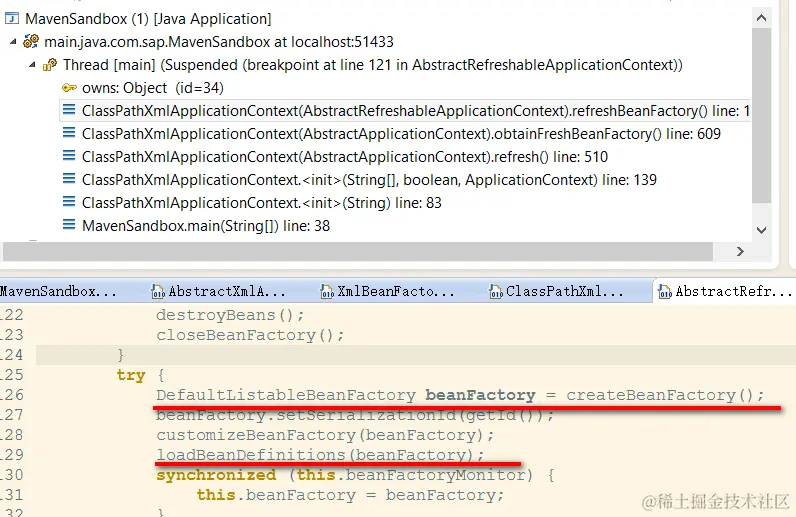
Task: Click class file icon on XmlBeanFacto... tab
Action: pyautogui.click(x=327, y=292)
